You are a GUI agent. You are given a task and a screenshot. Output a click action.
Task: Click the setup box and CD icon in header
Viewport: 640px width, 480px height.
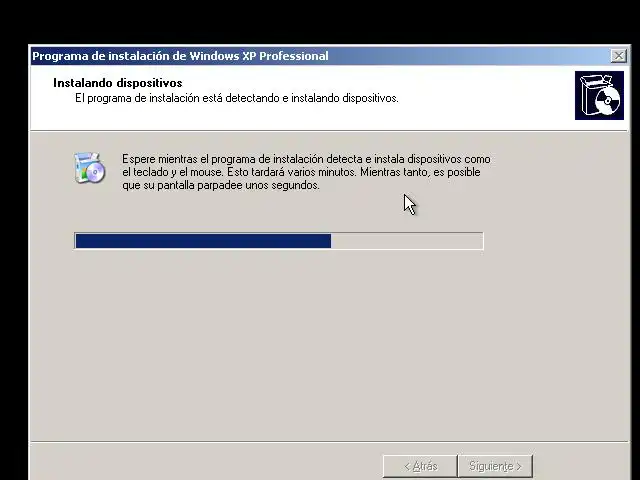599,96
